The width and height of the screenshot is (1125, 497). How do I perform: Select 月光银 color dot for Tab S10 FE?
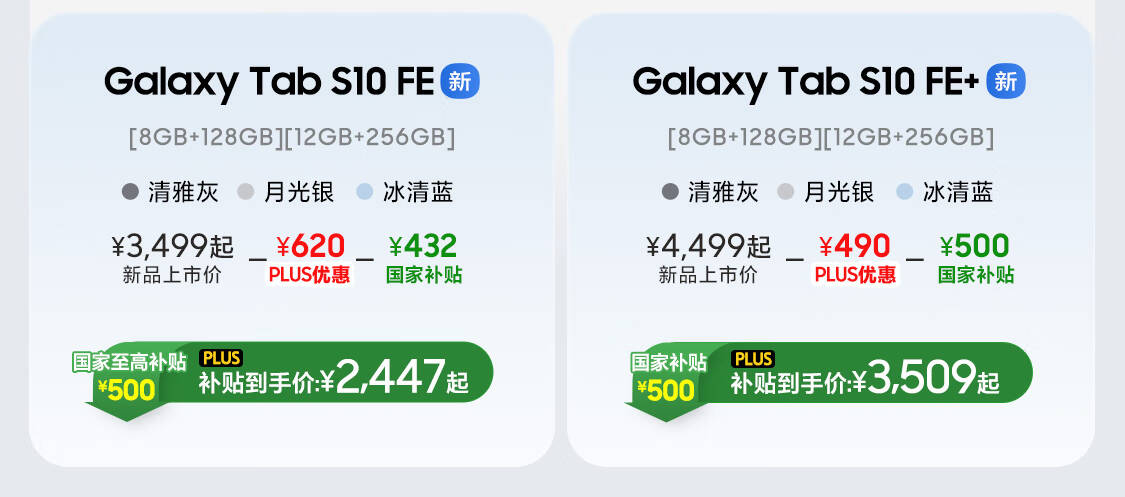coord(246,192)
